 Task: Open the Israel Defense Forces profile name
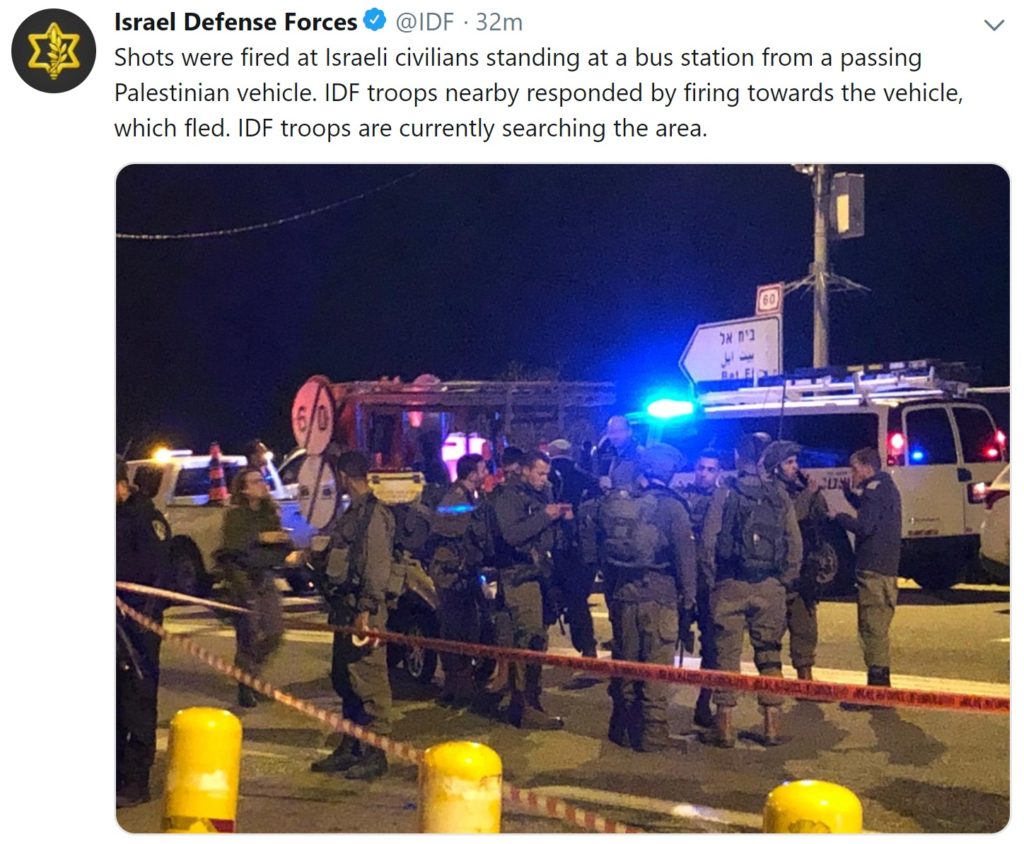point(236,22)
